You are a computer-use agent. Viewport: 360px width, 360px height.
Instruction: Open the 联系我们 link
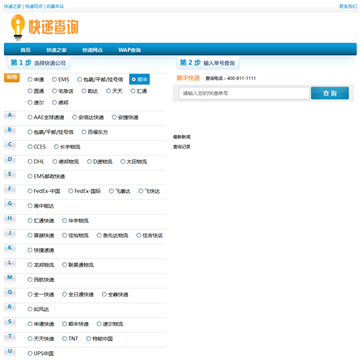point(348,6)
